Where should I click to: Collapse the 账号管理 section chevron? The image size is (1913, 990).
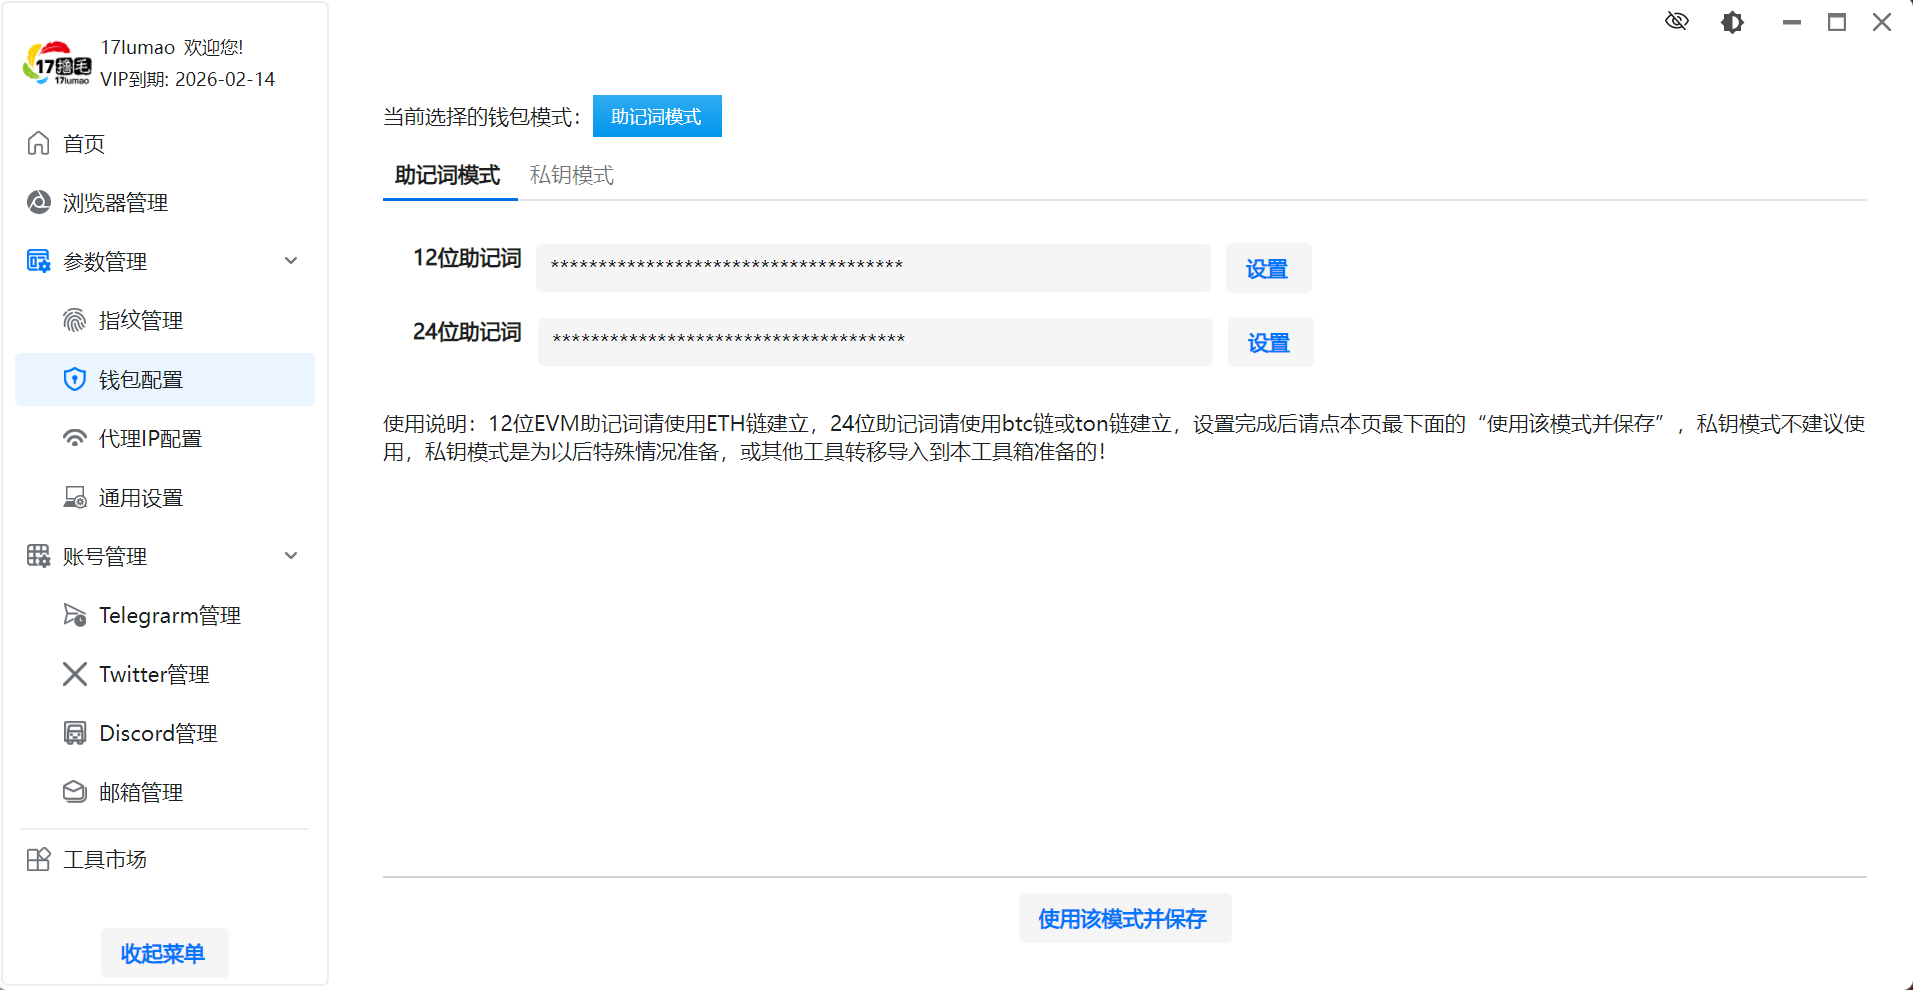(x=291, y=556)
